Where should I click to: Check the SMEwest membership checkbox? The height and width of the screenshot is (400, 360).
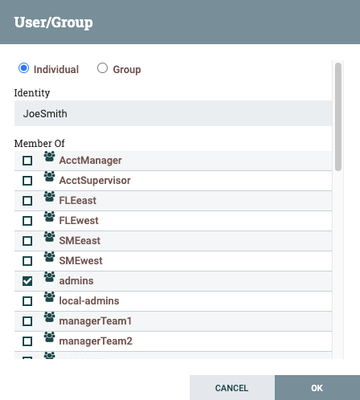pyautogui.click(x=27, y=261)
